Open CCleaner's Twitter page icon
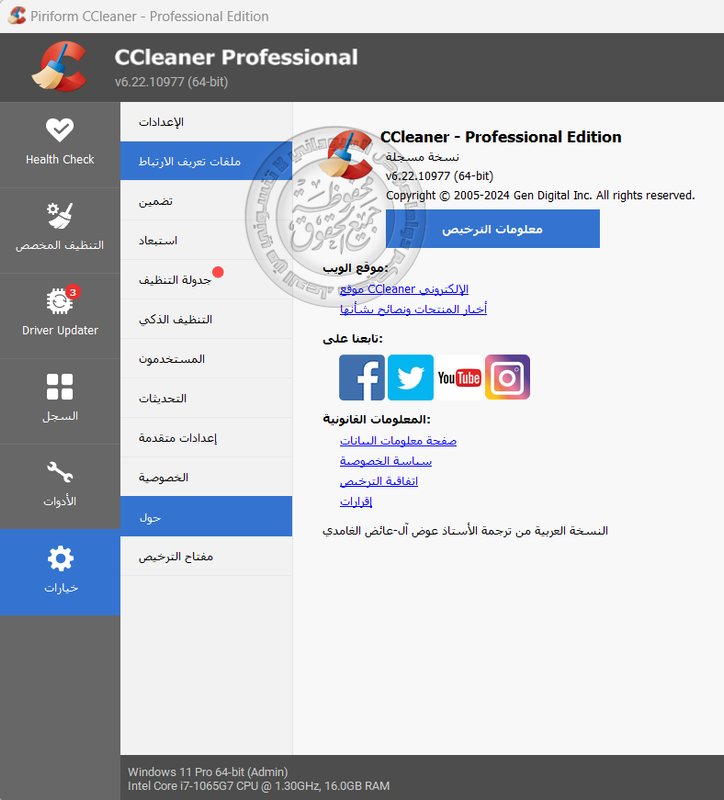The width and height of the screenshot is (724, 800). (x=410, y=378)
